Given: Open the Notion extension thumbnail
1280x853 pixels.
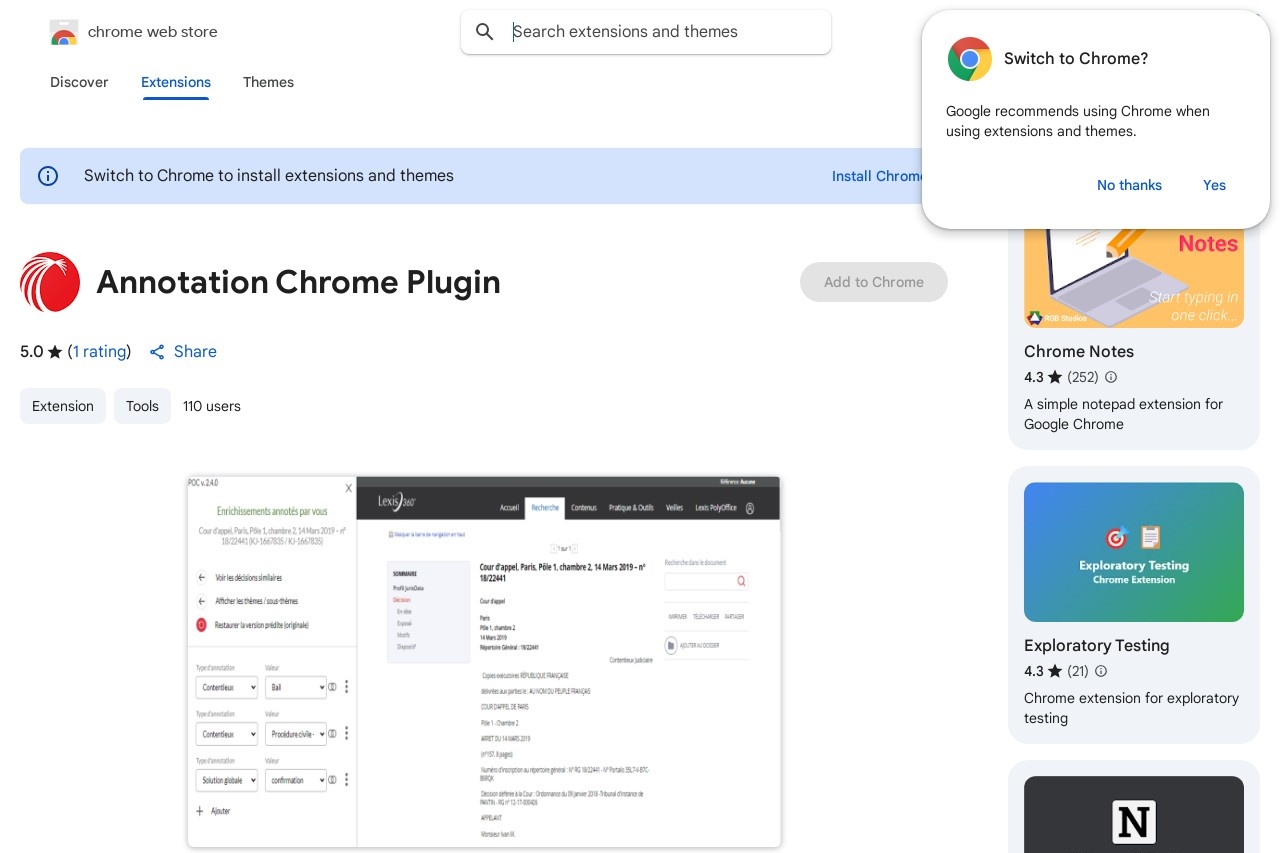Looking at the screenshot, I should (1134, 814).
